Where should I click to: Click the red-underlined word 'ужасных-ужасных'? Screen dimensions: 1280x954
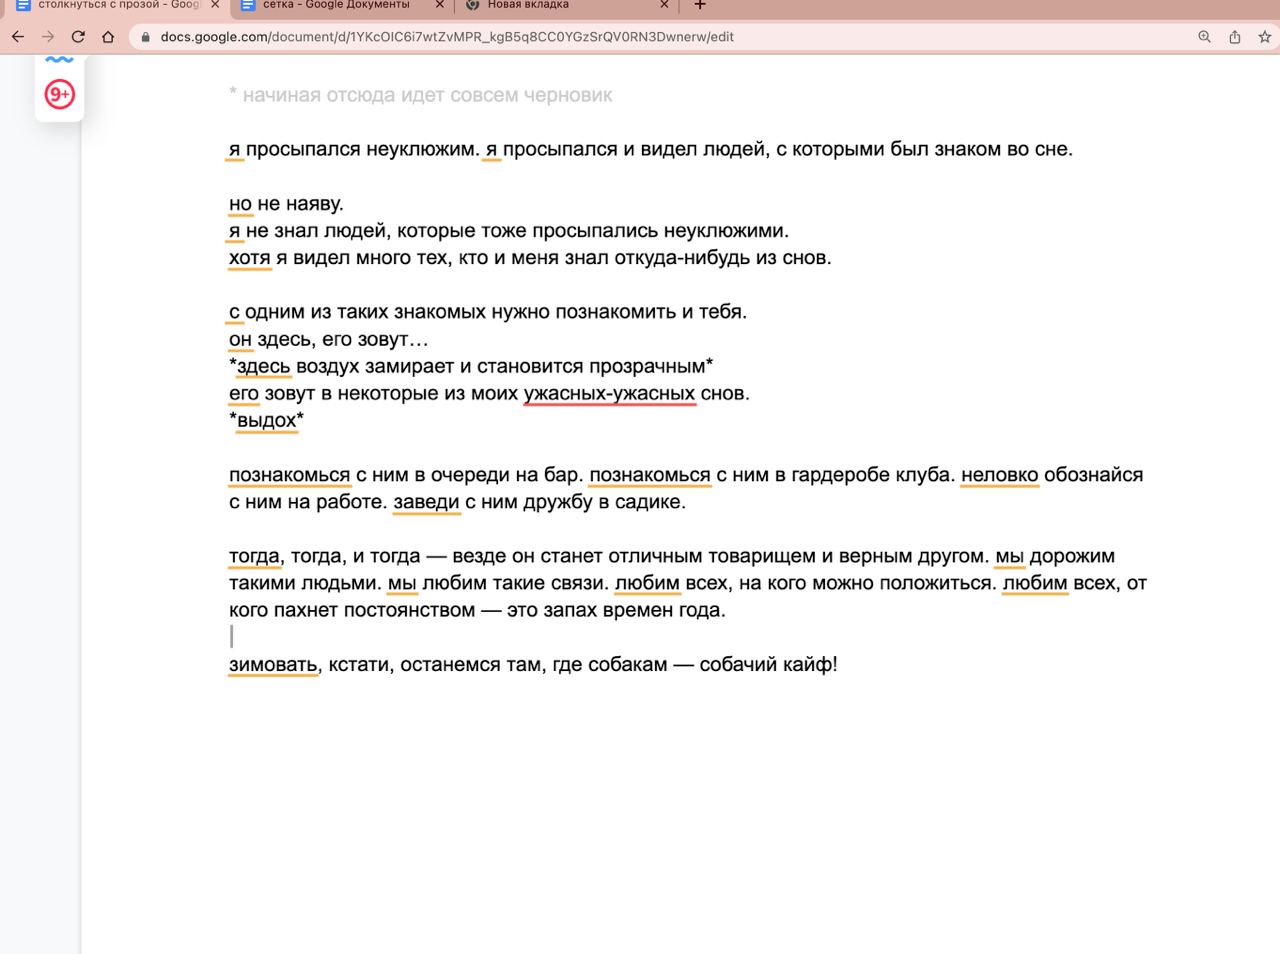coord(610,394)
